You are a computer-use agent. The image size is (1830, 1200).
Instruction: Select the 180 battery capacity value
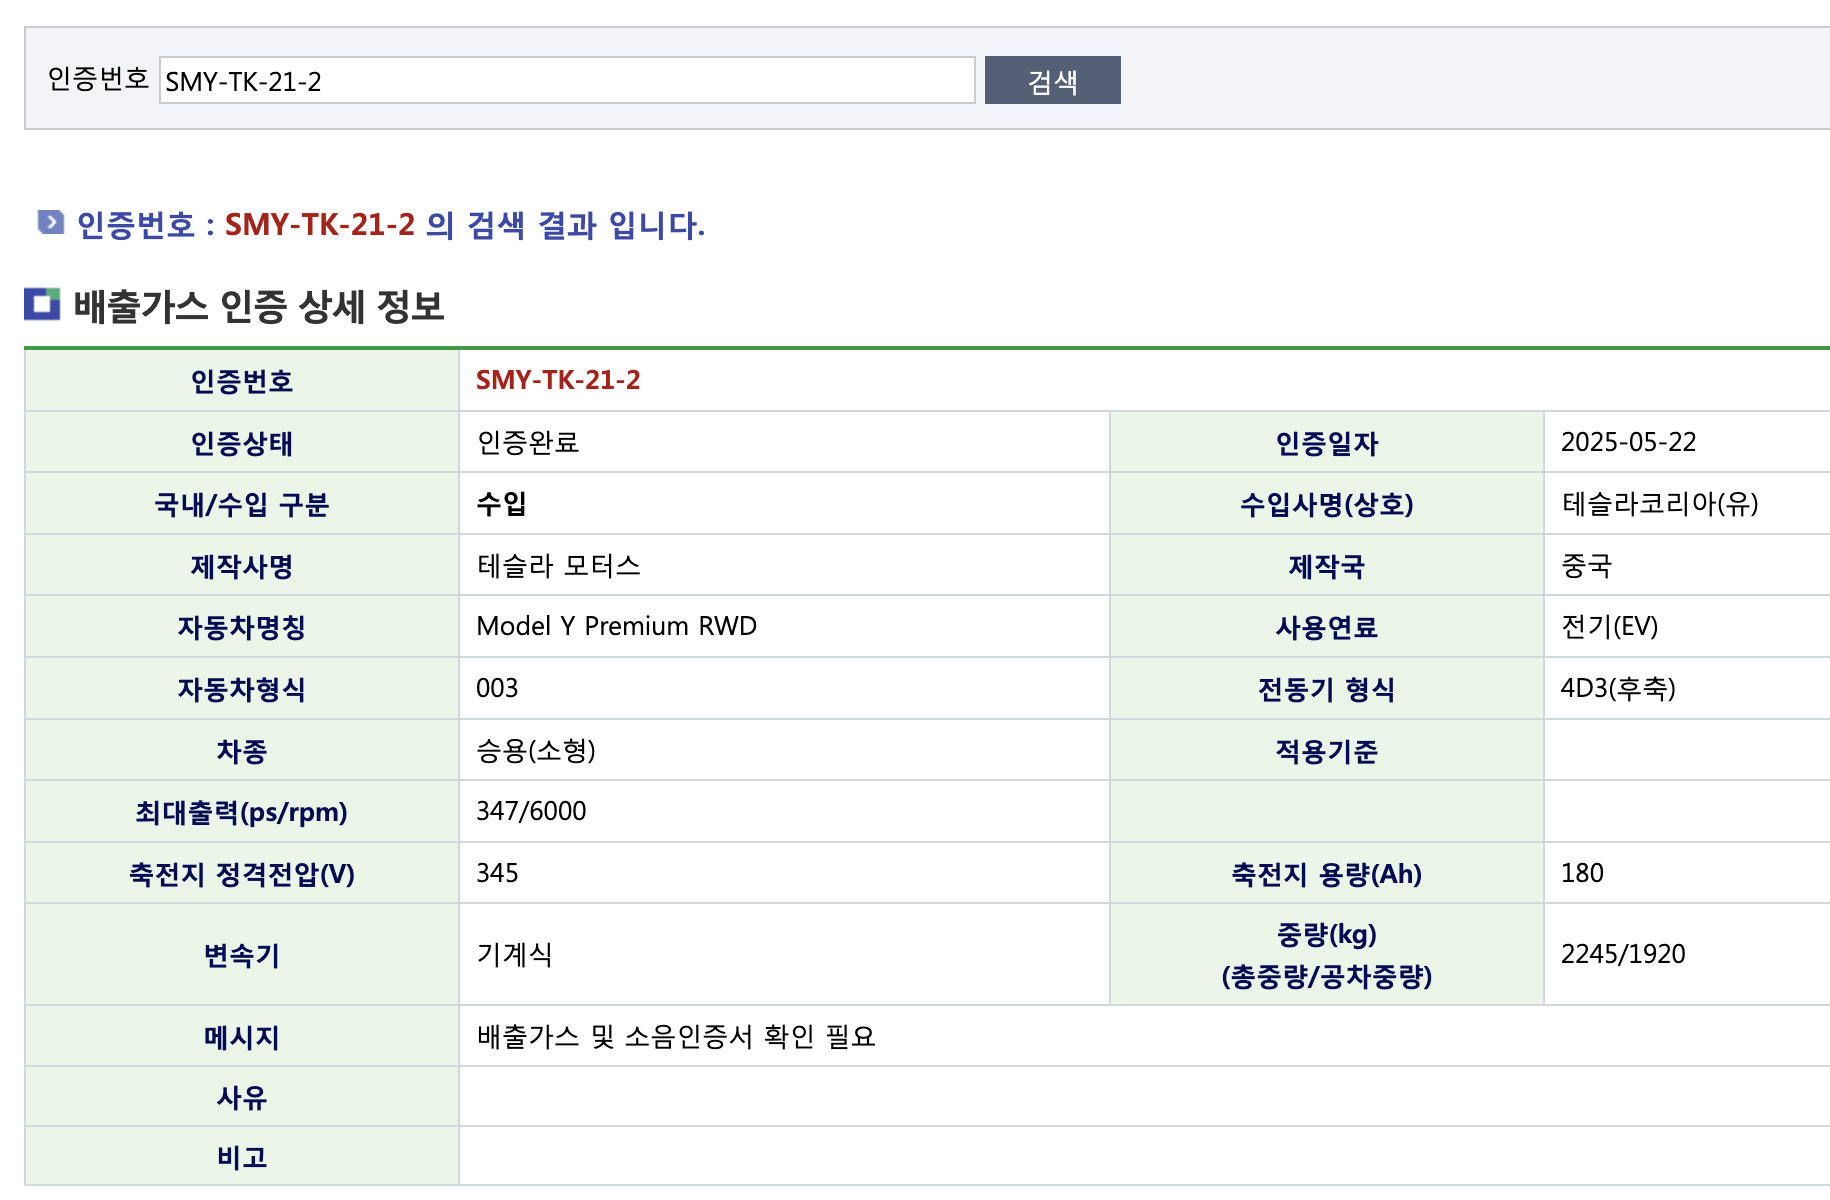coord(1582,873)
